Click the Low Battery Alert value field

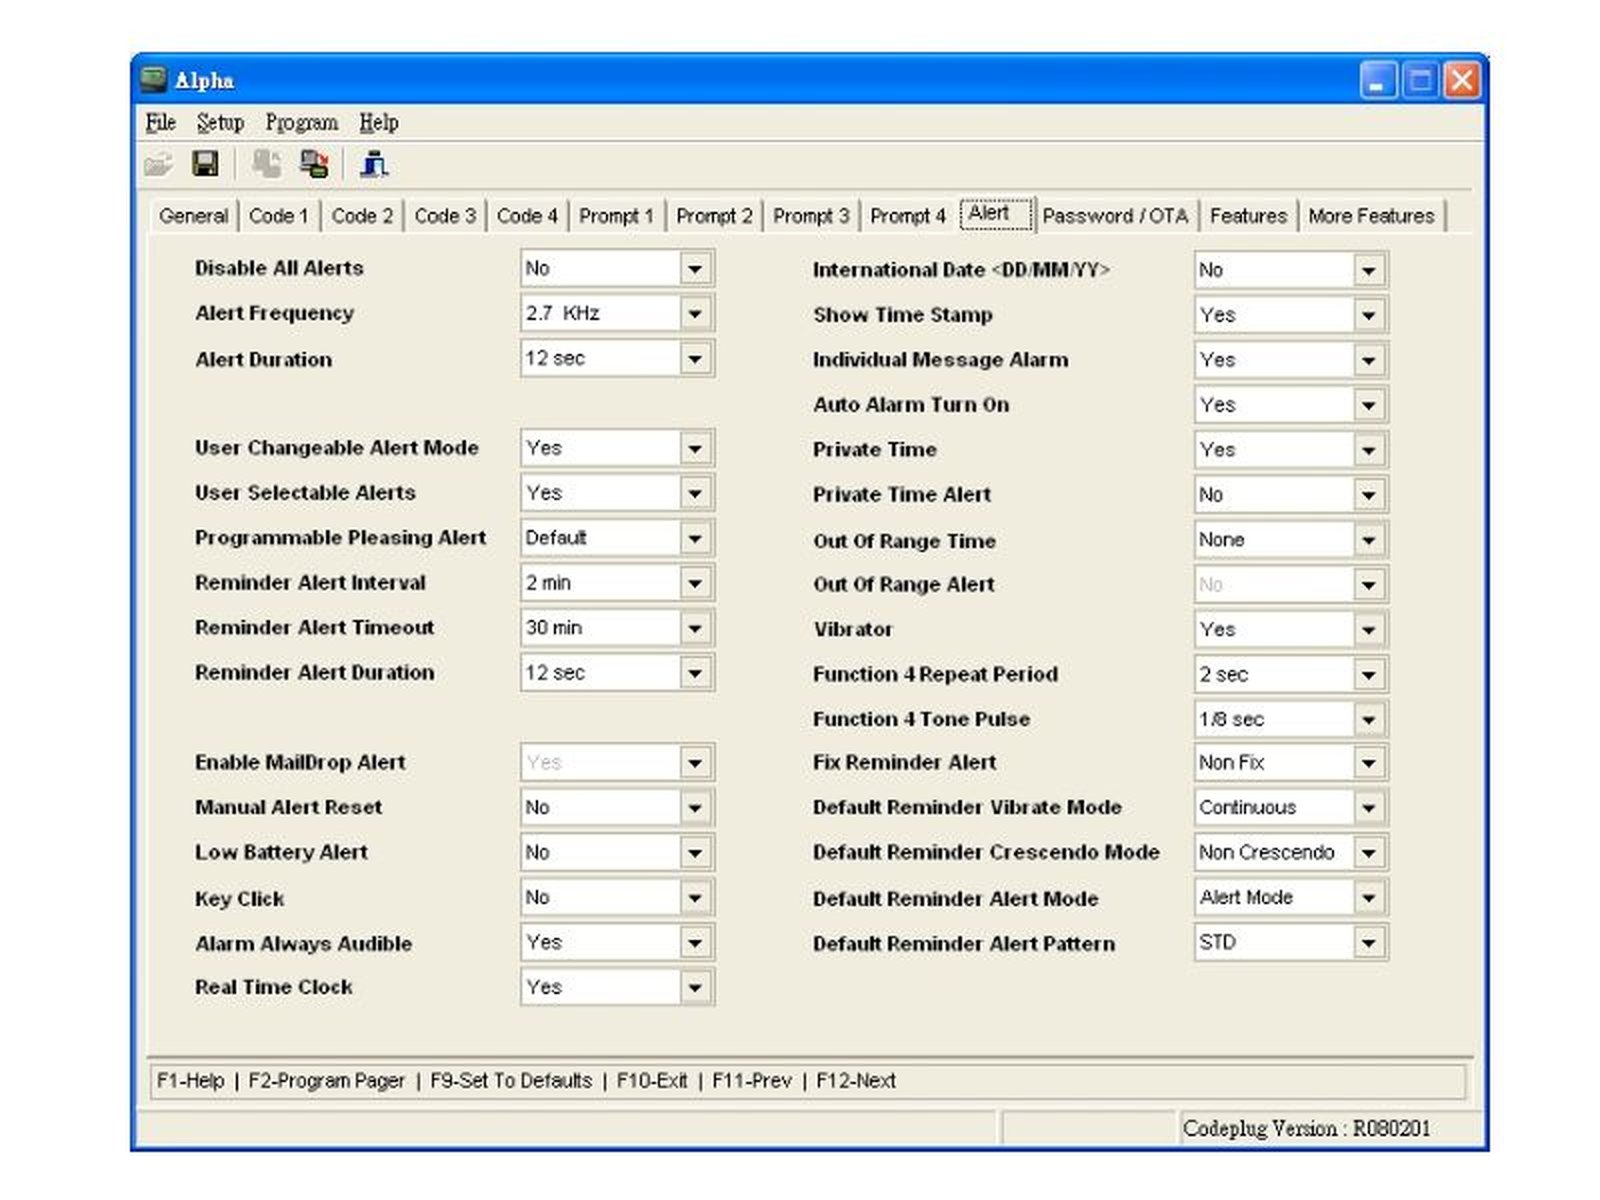pyautogui.click(x=600, y=853)
